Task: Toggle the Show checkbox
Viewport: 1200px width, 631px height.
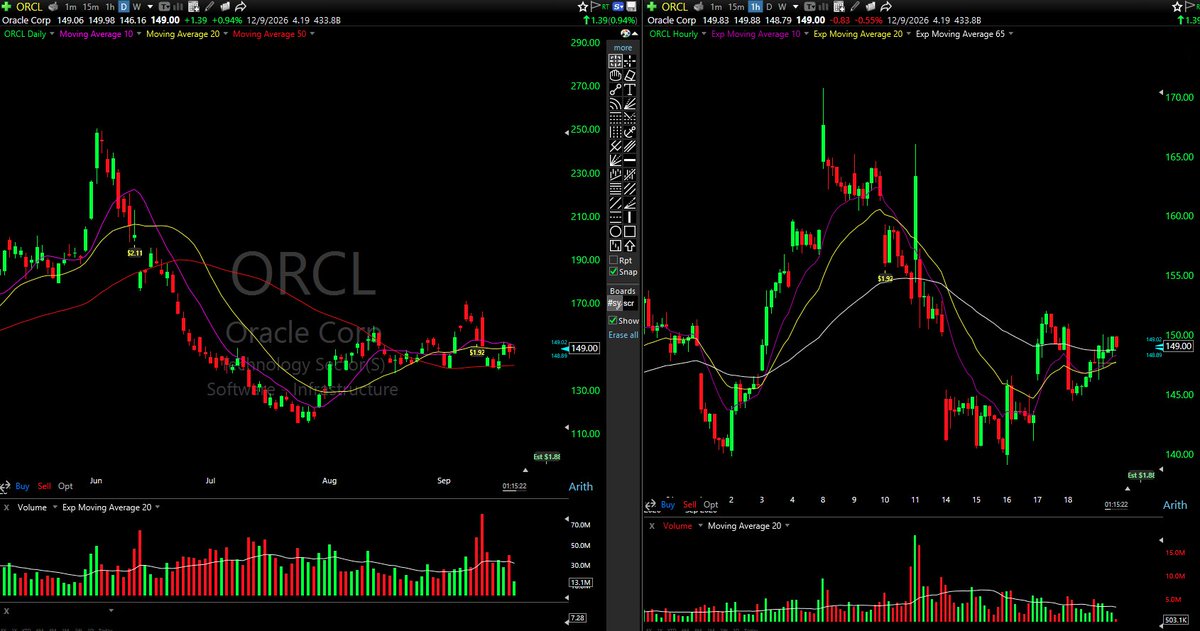Action: click(614, 320)
